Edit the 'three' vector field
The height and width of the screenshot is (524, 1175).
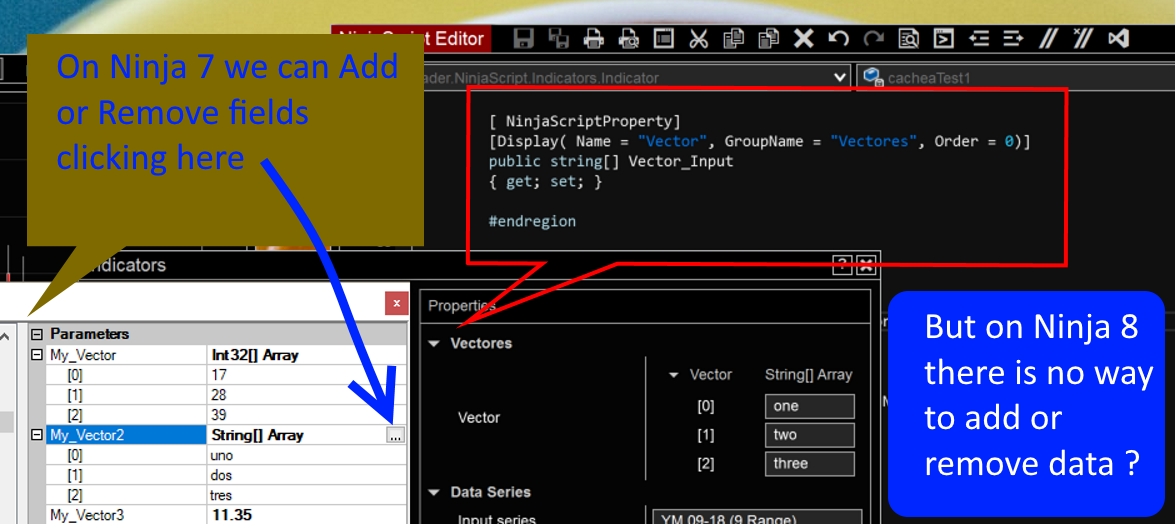point(809,464)
